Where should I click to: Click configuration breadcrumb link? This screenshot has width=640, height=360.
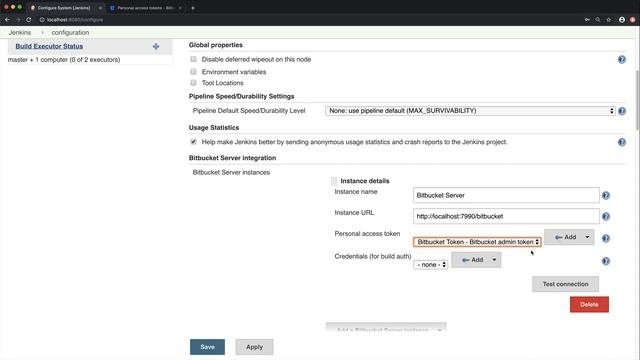(70, 32)
